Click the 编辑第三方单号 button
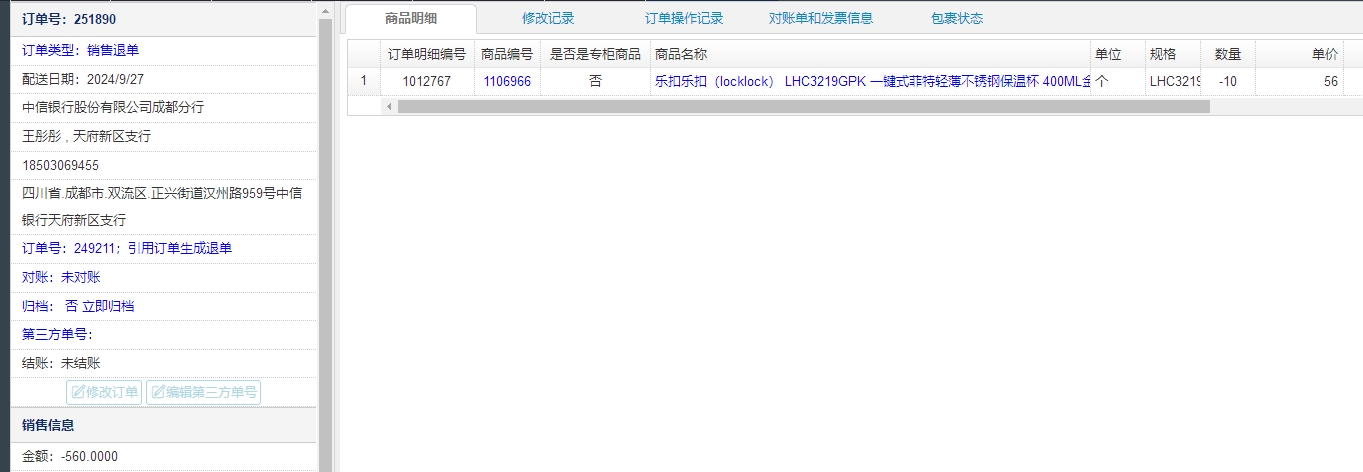1363x472 pixels. click(203, 392)
